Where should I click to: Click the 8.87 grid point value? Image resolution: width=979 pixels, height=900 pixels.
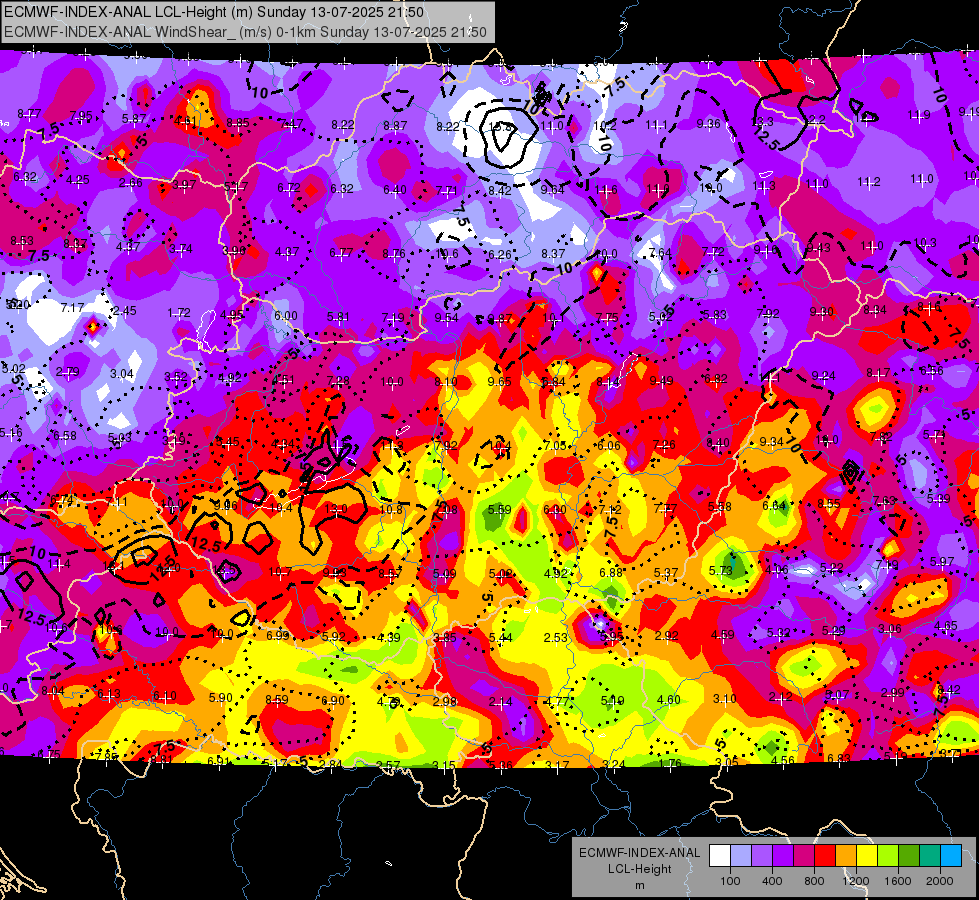coord(395,126)
